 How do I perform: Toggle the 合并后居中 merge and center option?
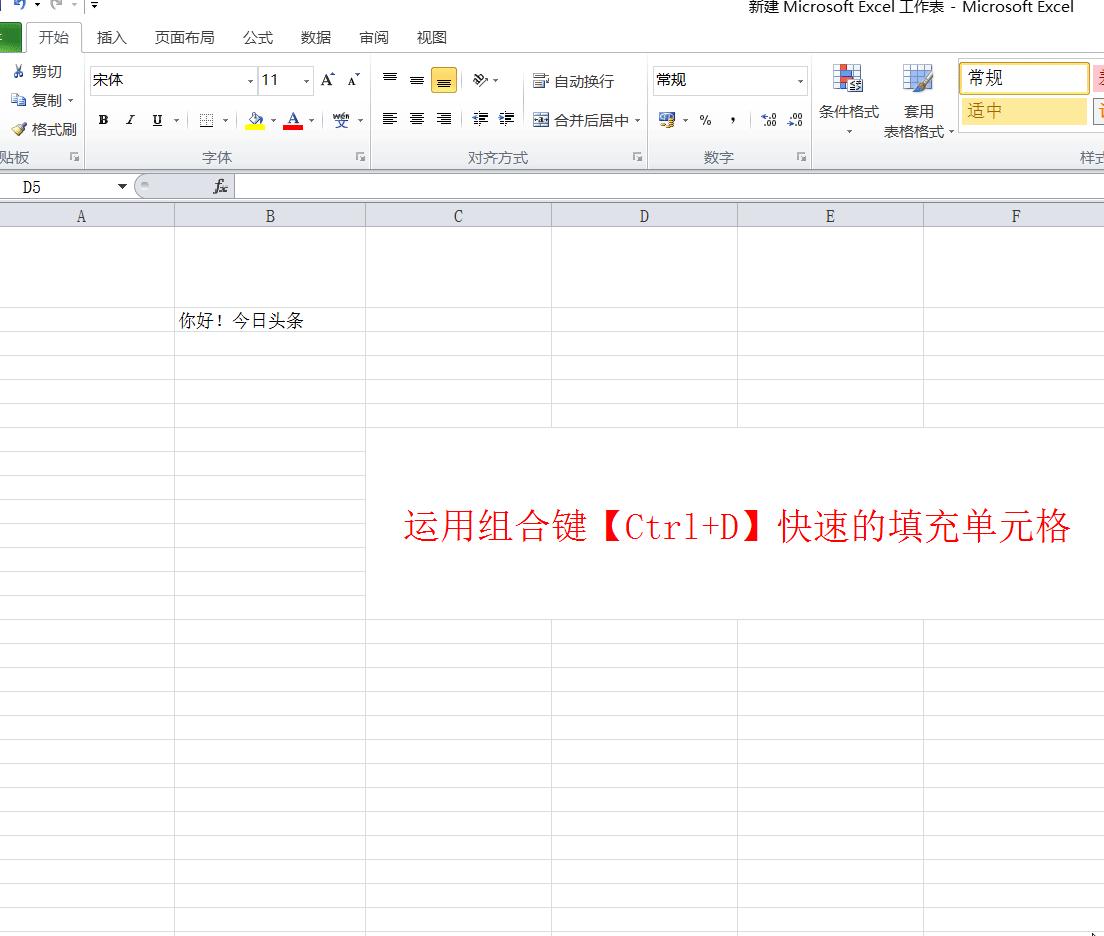581,119
